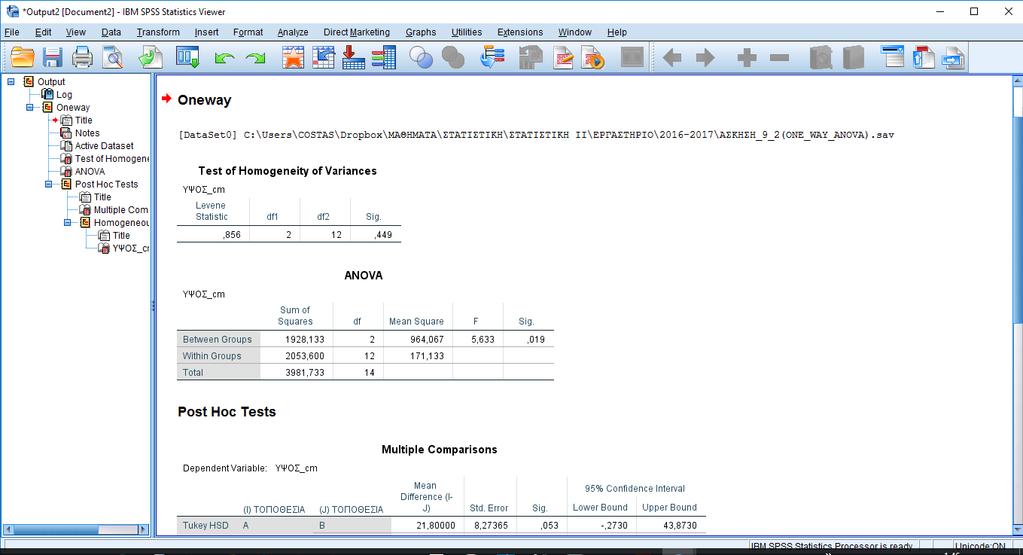Click the Designate Window icon
The image size is (1023, 555).
click(x=530, y=58)
